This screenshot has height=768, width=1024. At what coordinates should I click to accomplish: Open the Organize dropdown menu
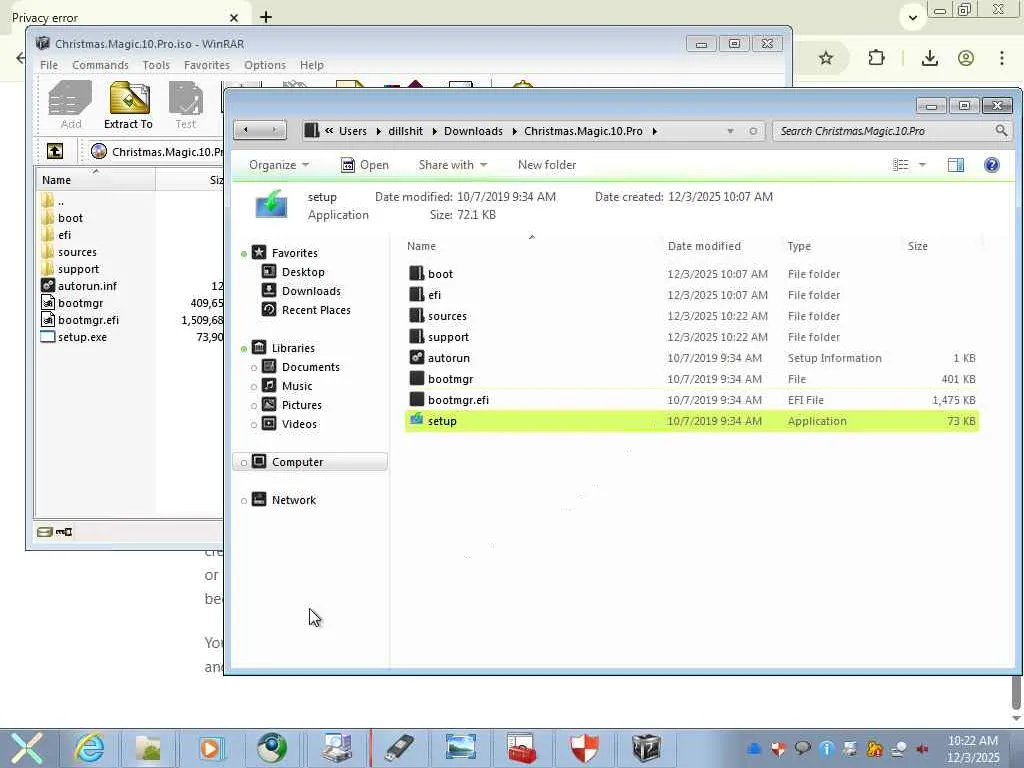279,165
